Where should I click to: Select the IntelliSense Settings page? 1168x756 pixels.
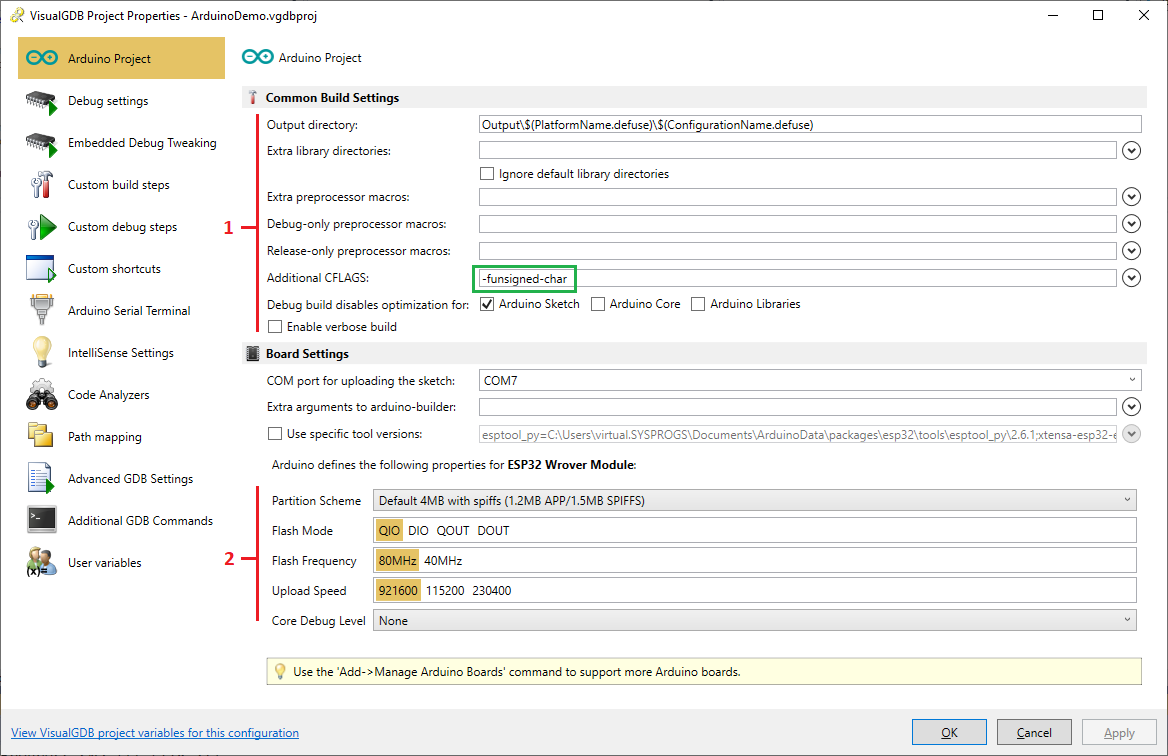coord(121,353)
